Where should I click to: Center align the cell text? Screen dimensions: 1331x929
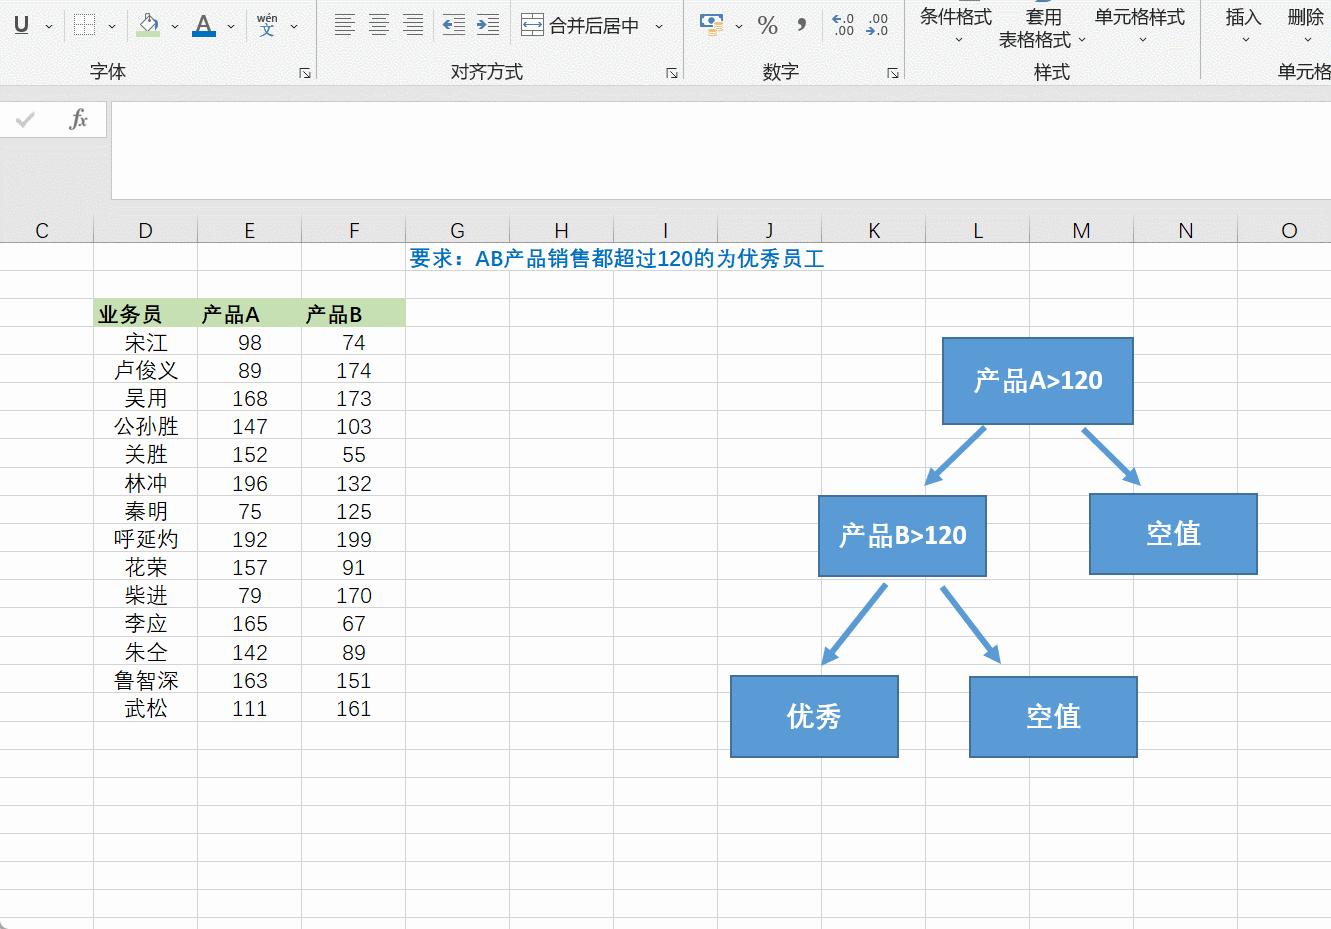378,25
